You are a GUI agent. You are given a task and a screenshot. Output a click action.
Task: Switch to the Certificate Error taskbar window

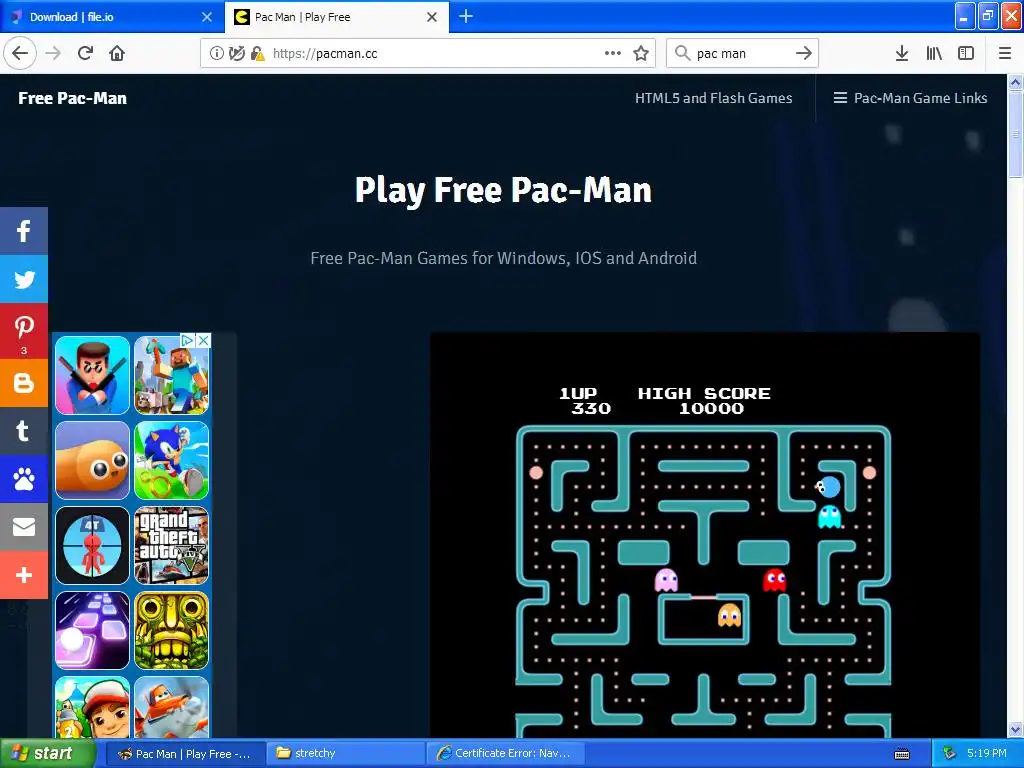(x=504, y=754)
